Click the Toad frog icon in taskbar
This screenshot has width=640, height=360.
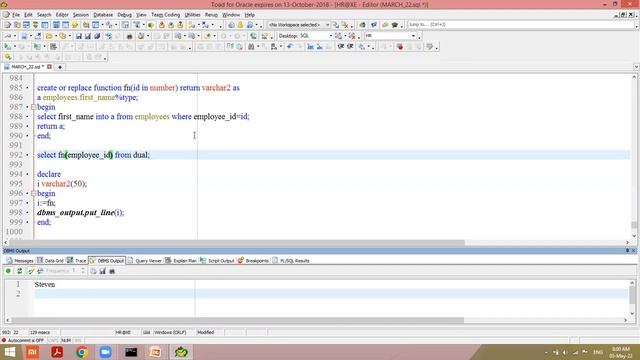[x=181, y=352]
